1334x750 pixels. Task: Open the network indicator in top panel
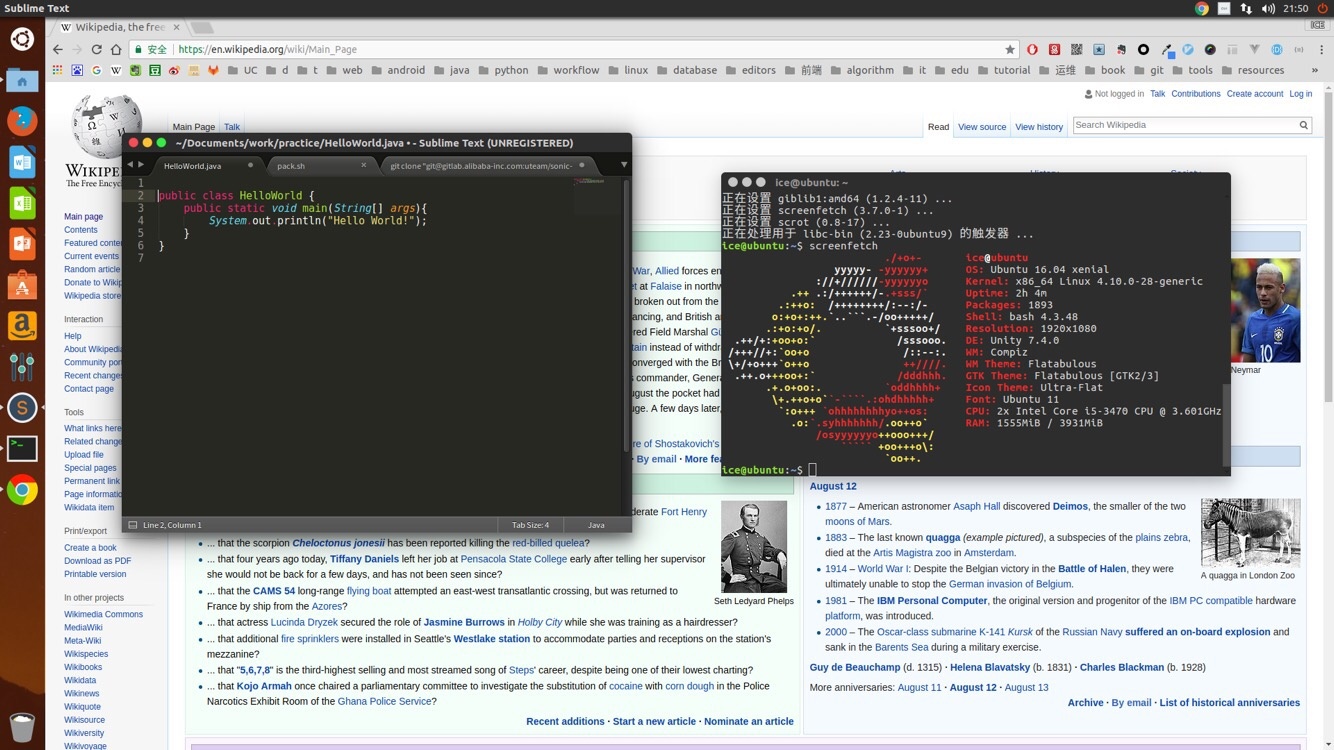1246,8
